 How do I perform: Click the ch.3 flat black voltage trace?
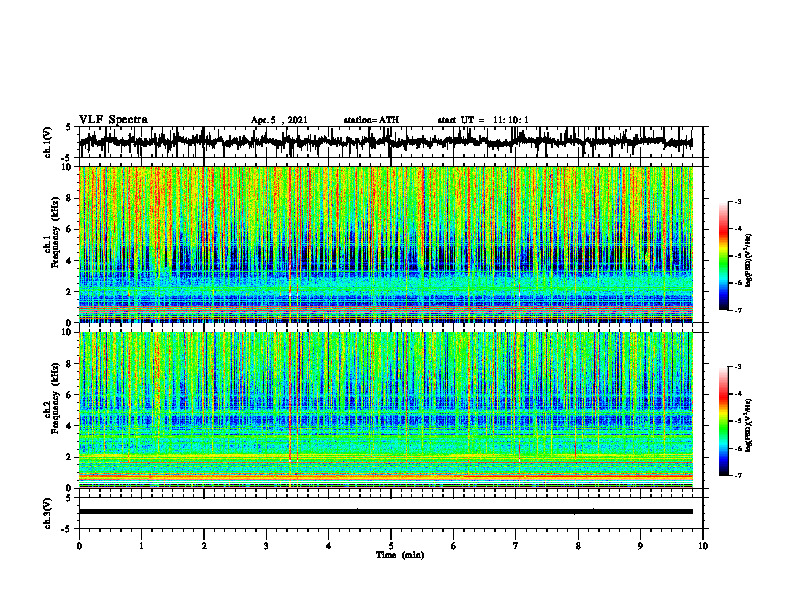click(x=386, y=512)
